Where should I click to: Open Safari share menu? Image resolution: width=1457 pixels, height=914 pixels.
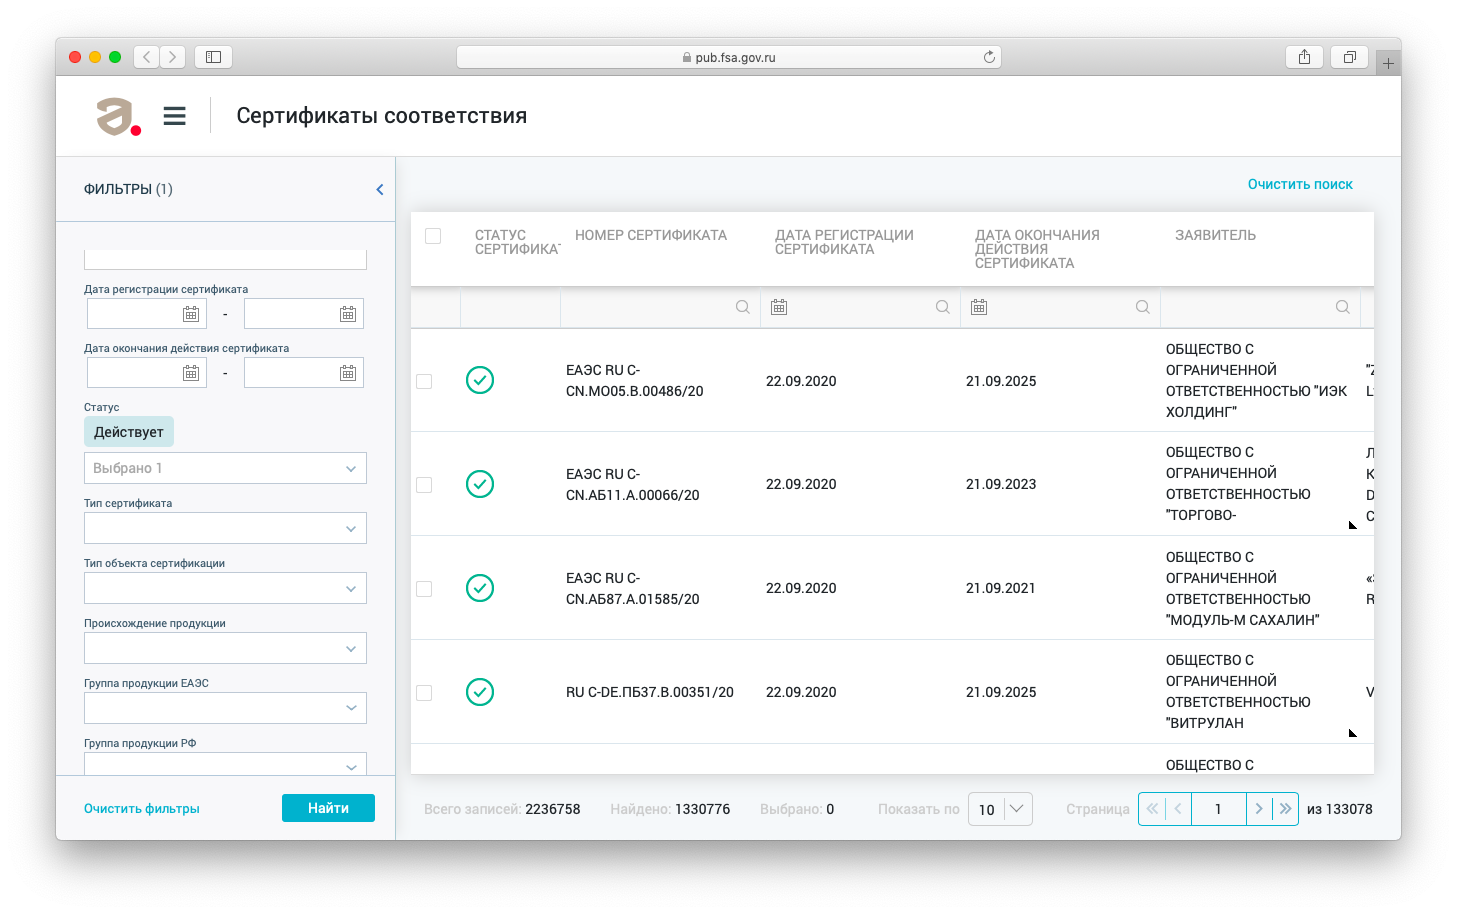tap(1304, 57)
